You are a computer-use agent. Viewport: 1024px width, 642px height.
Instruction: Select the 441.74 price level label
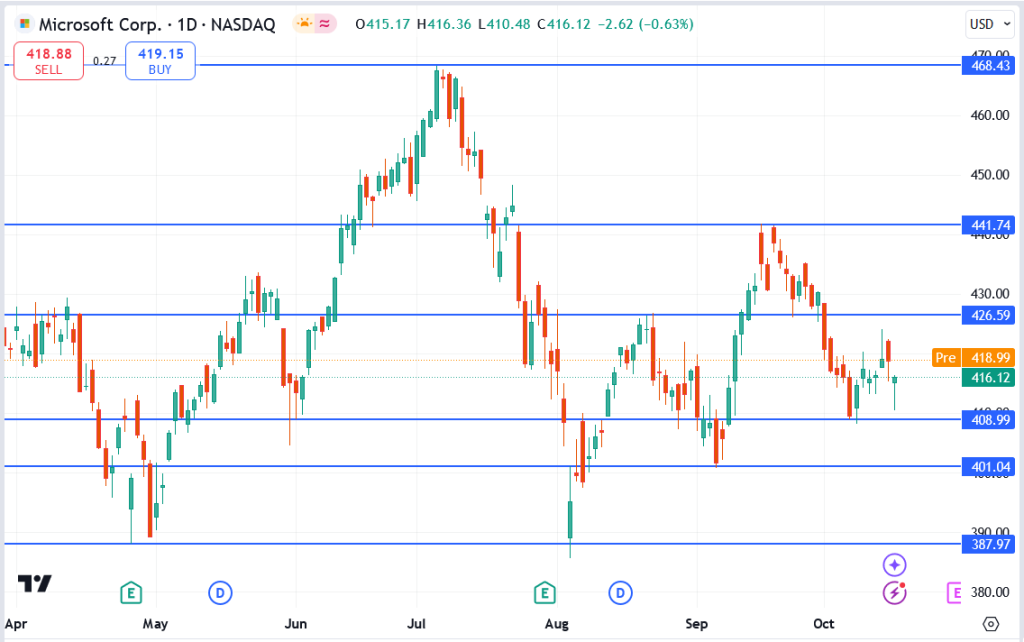(989, 225)
